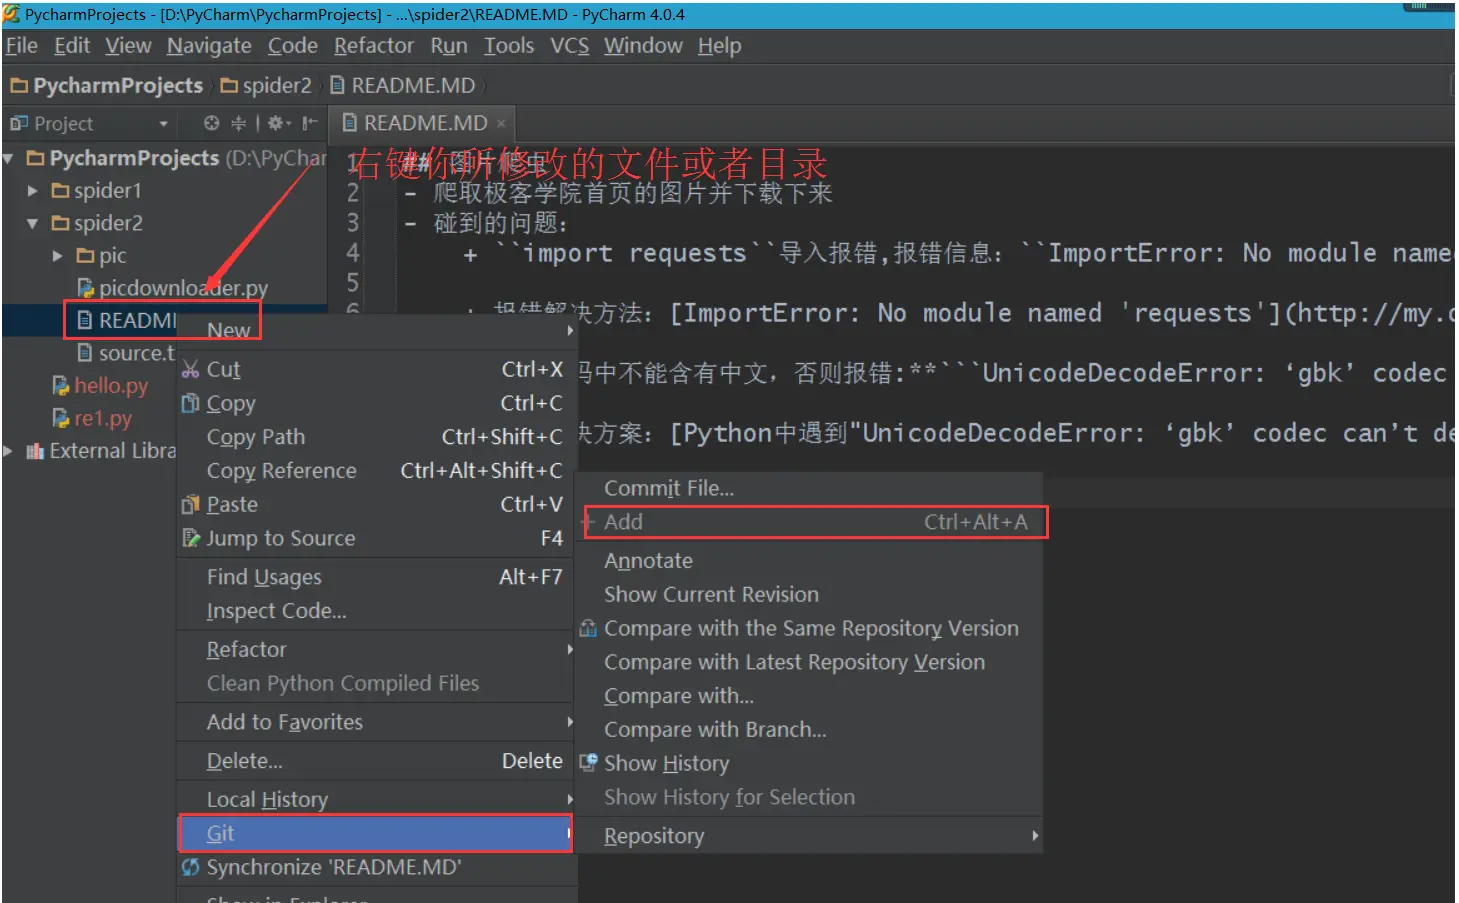Click the PycharmProjects breadcrumb folder icon
The height and width of the screenshot is (903, 1459).
pyautogui.click(x=19, y=86)
